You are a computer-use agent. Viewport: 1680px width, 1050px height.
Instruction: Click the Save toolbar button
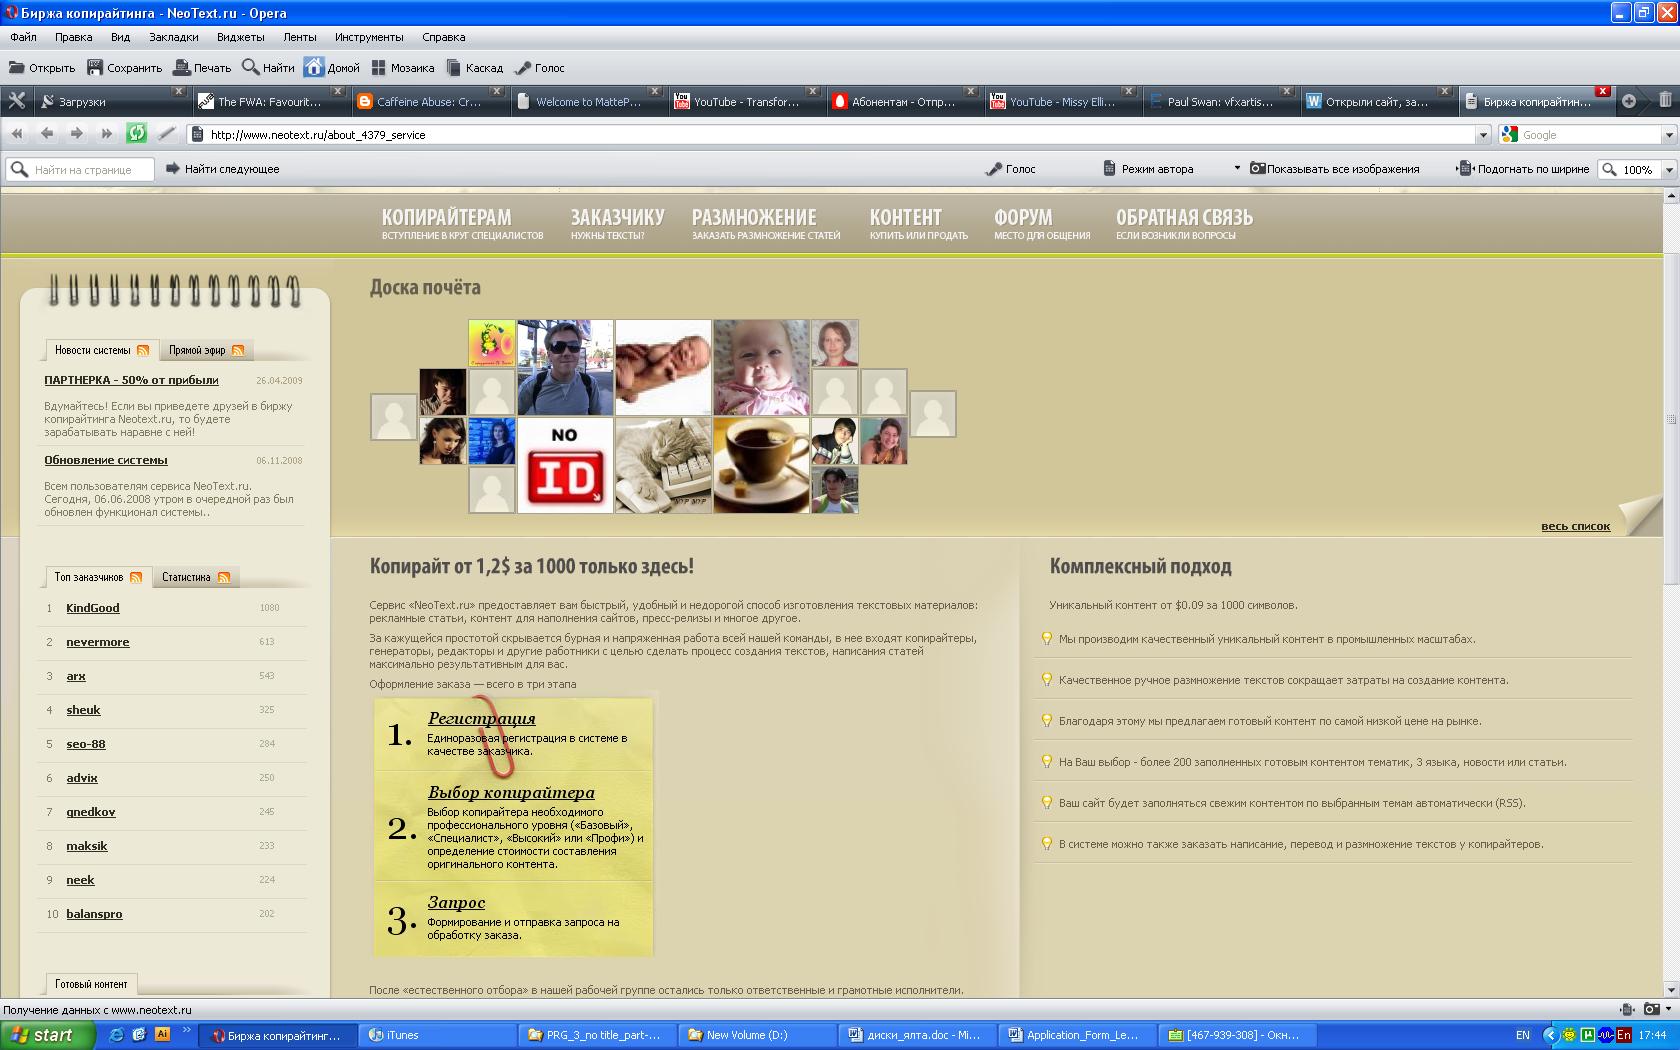(x=124, y=68)
